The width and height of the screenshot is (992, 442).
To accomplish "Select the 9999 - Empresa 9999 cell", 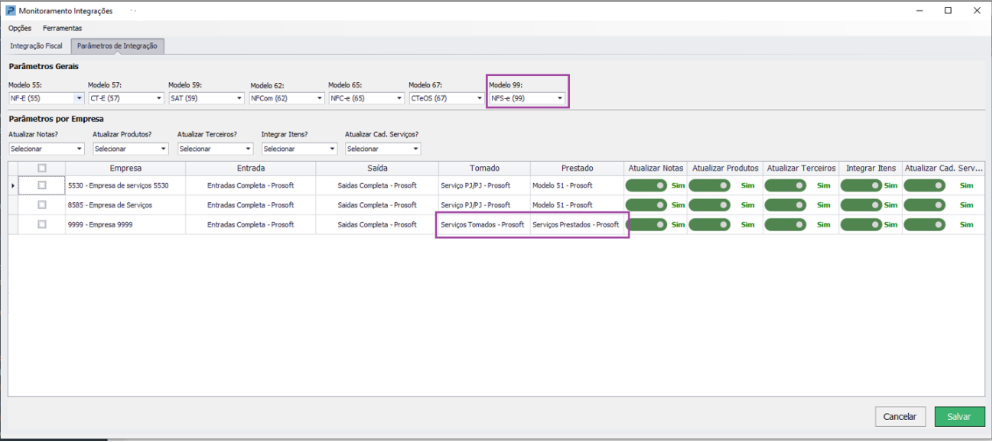I will [x=125, y=224].
